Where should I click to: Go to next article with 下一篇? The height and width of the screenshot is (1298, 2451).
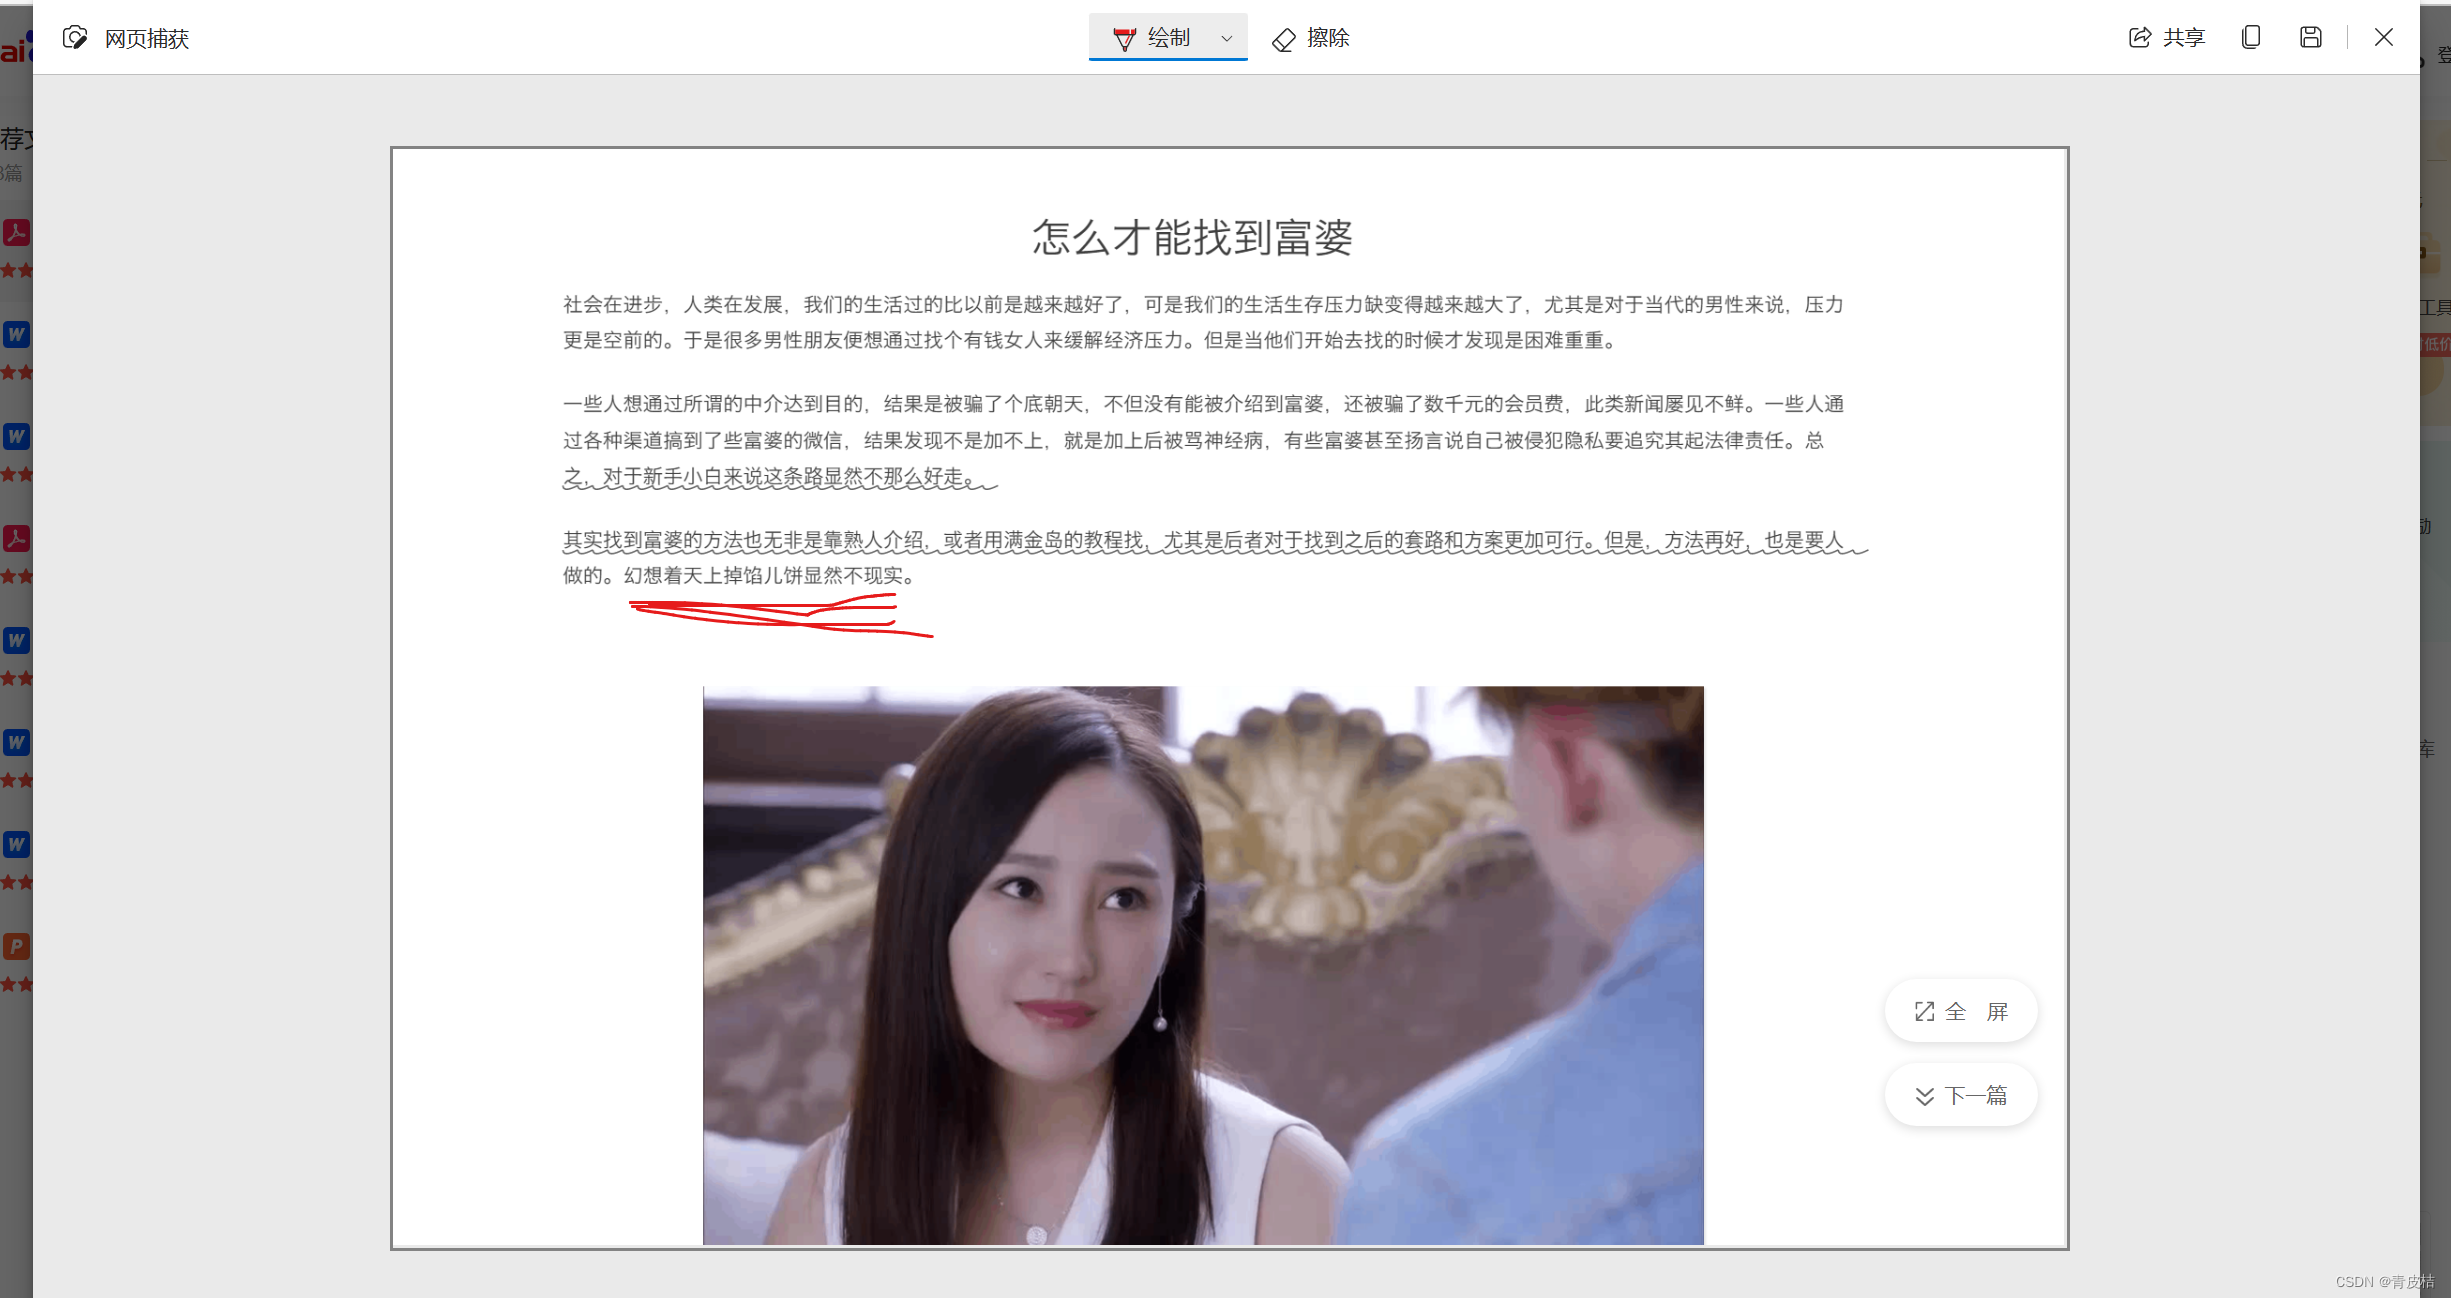1960,1095
